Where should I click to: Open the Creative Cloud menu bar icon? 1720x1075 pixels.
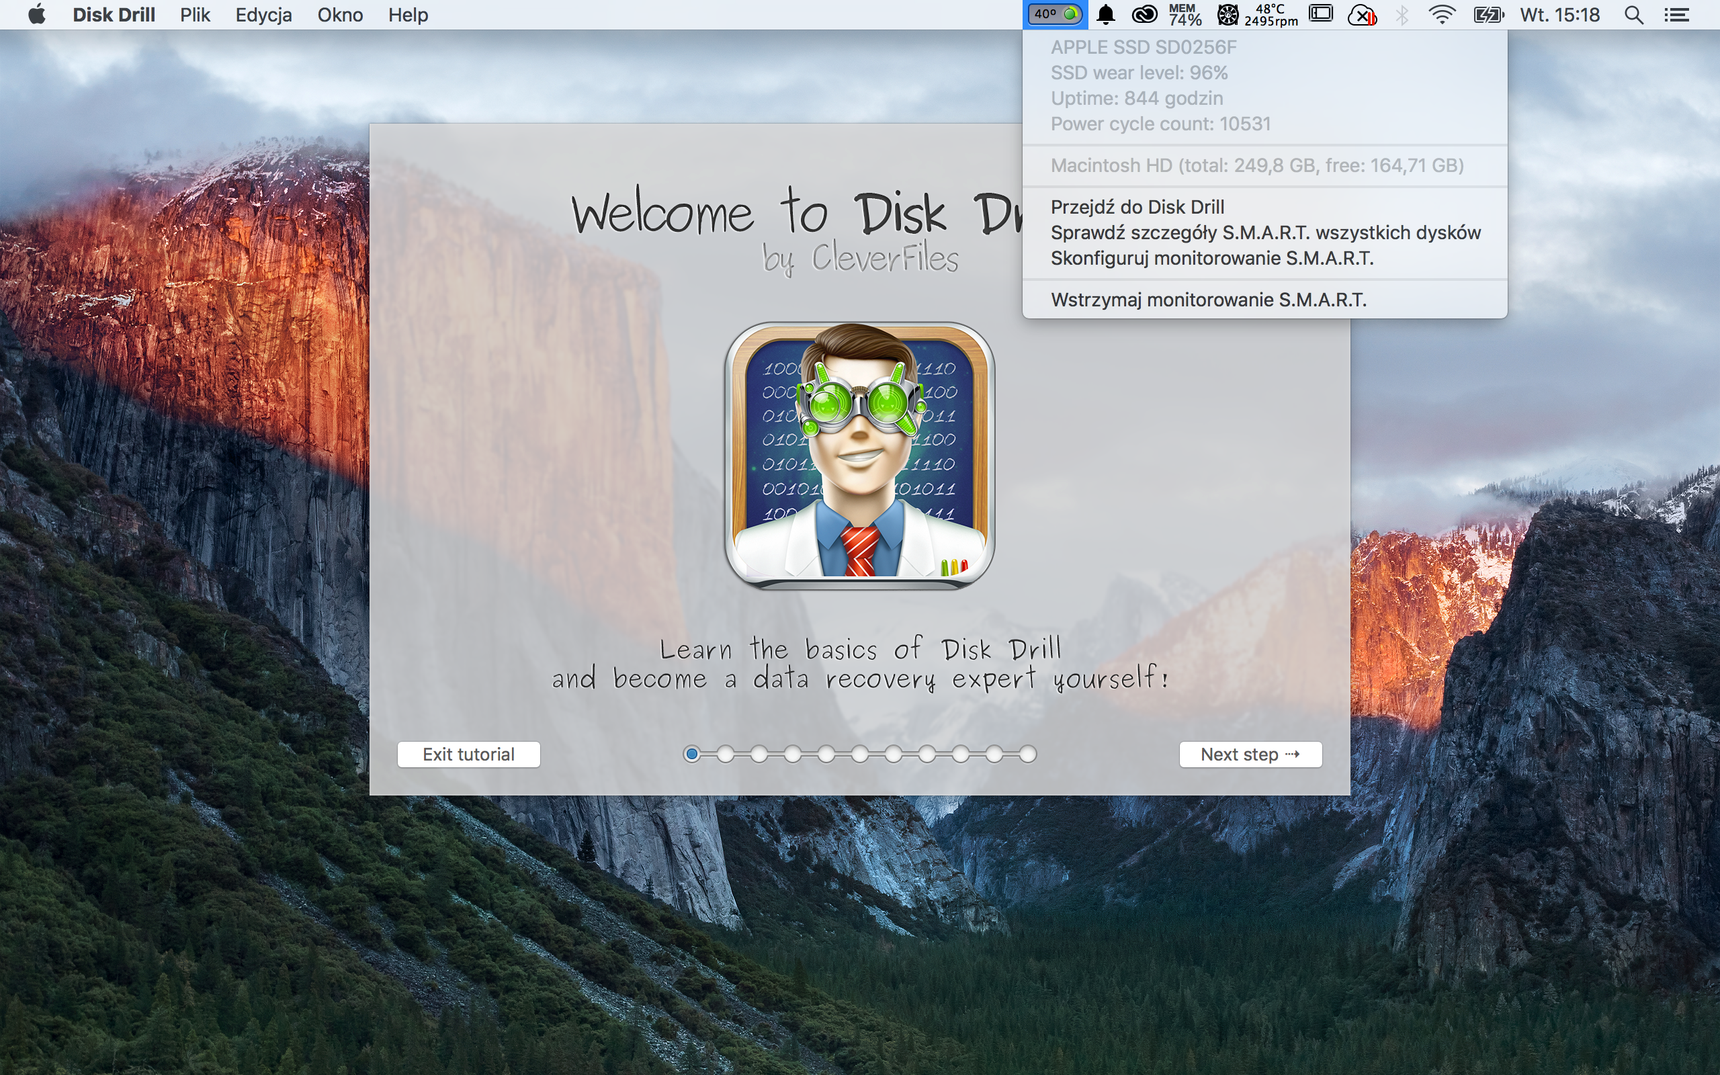tap(1144, 14)
